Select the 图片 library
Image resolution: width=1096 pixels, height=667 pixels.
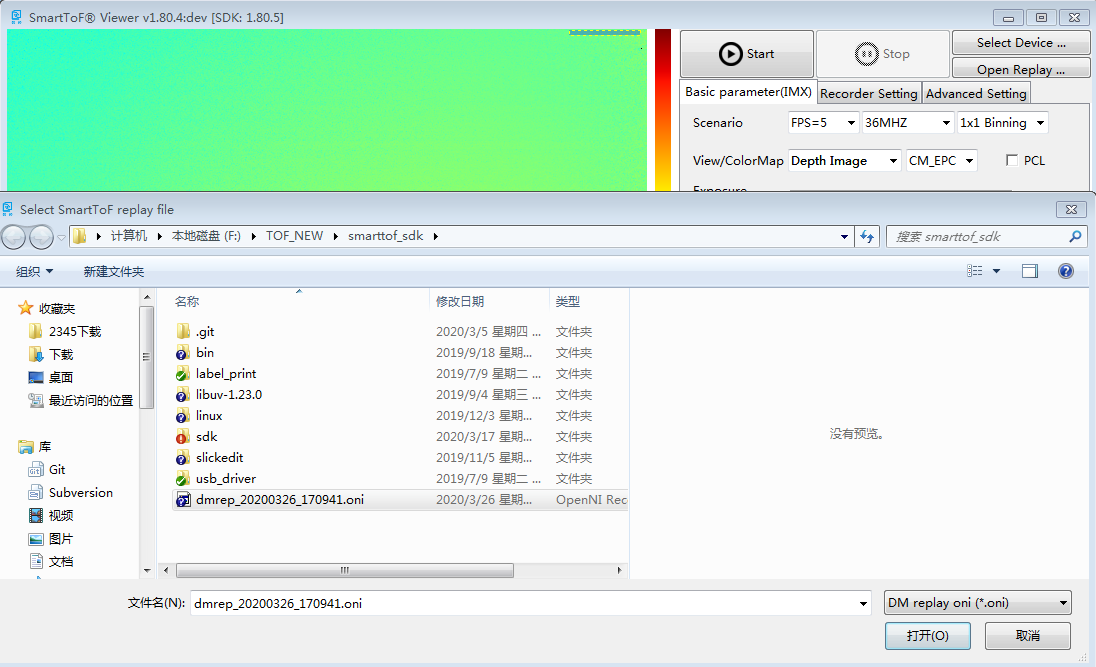tap(61, 539)
